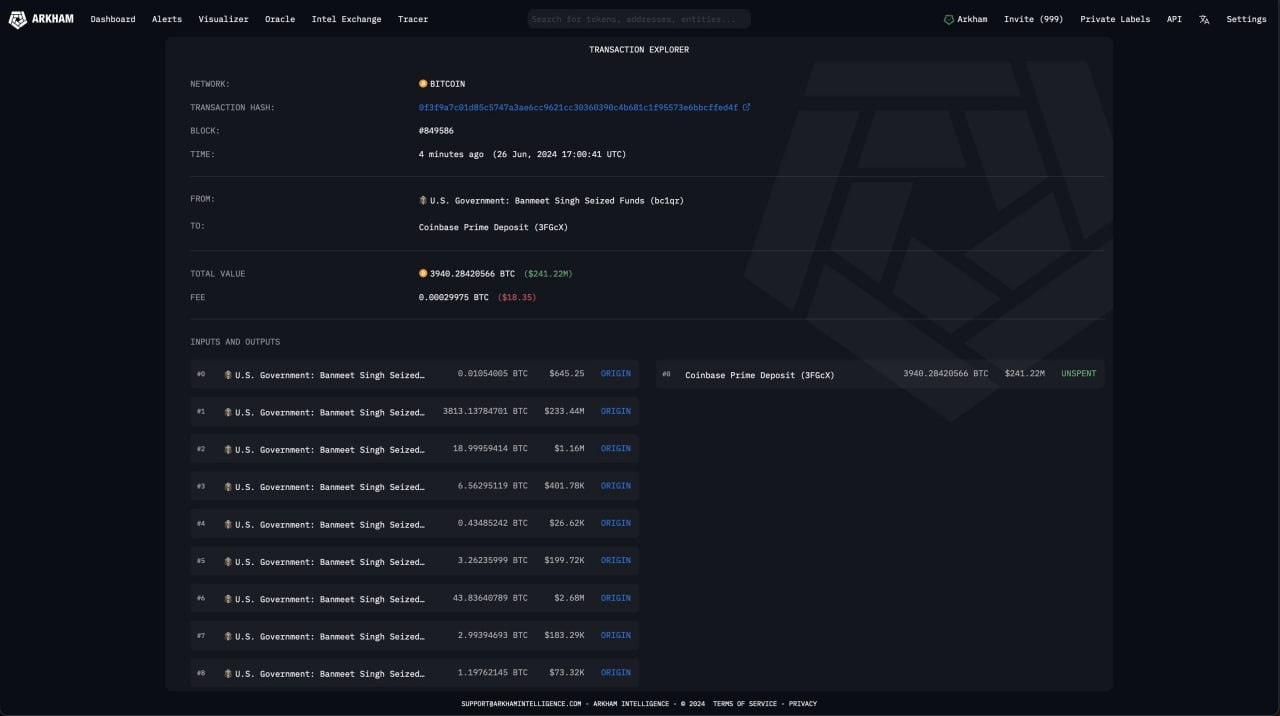Click ORIGIN on input #0
Screen dimensions: 1280x716
click(616, 373)
